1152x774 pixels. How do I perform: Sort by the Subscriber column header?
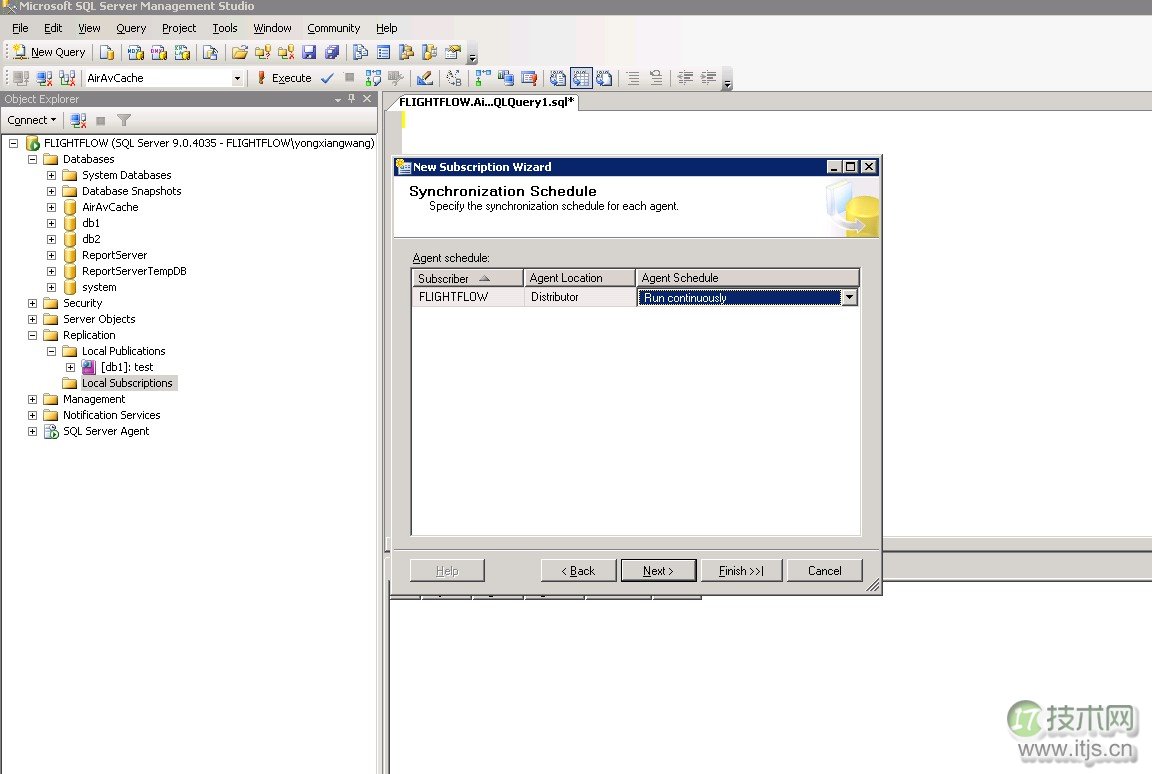tap(467, 278)
